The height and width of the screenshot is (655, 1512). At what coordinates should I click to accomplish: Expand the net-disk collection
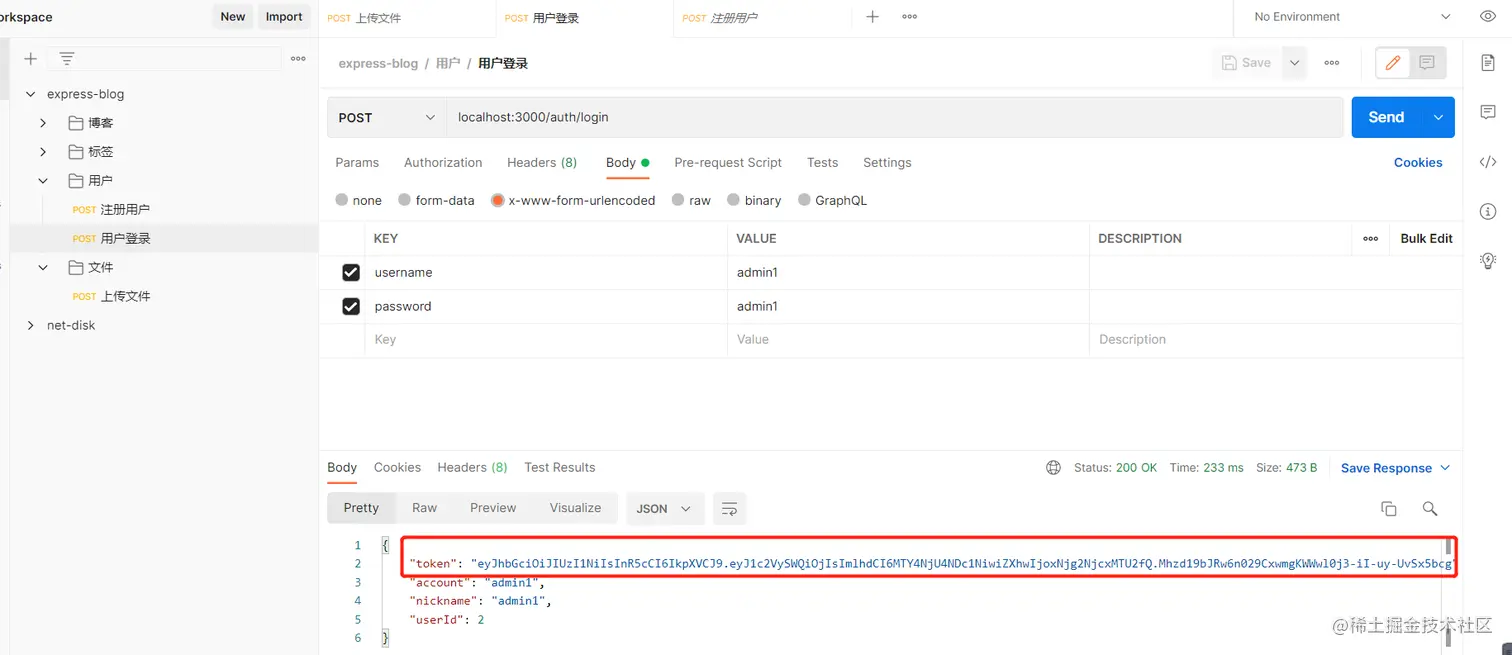tap(30, 325)
